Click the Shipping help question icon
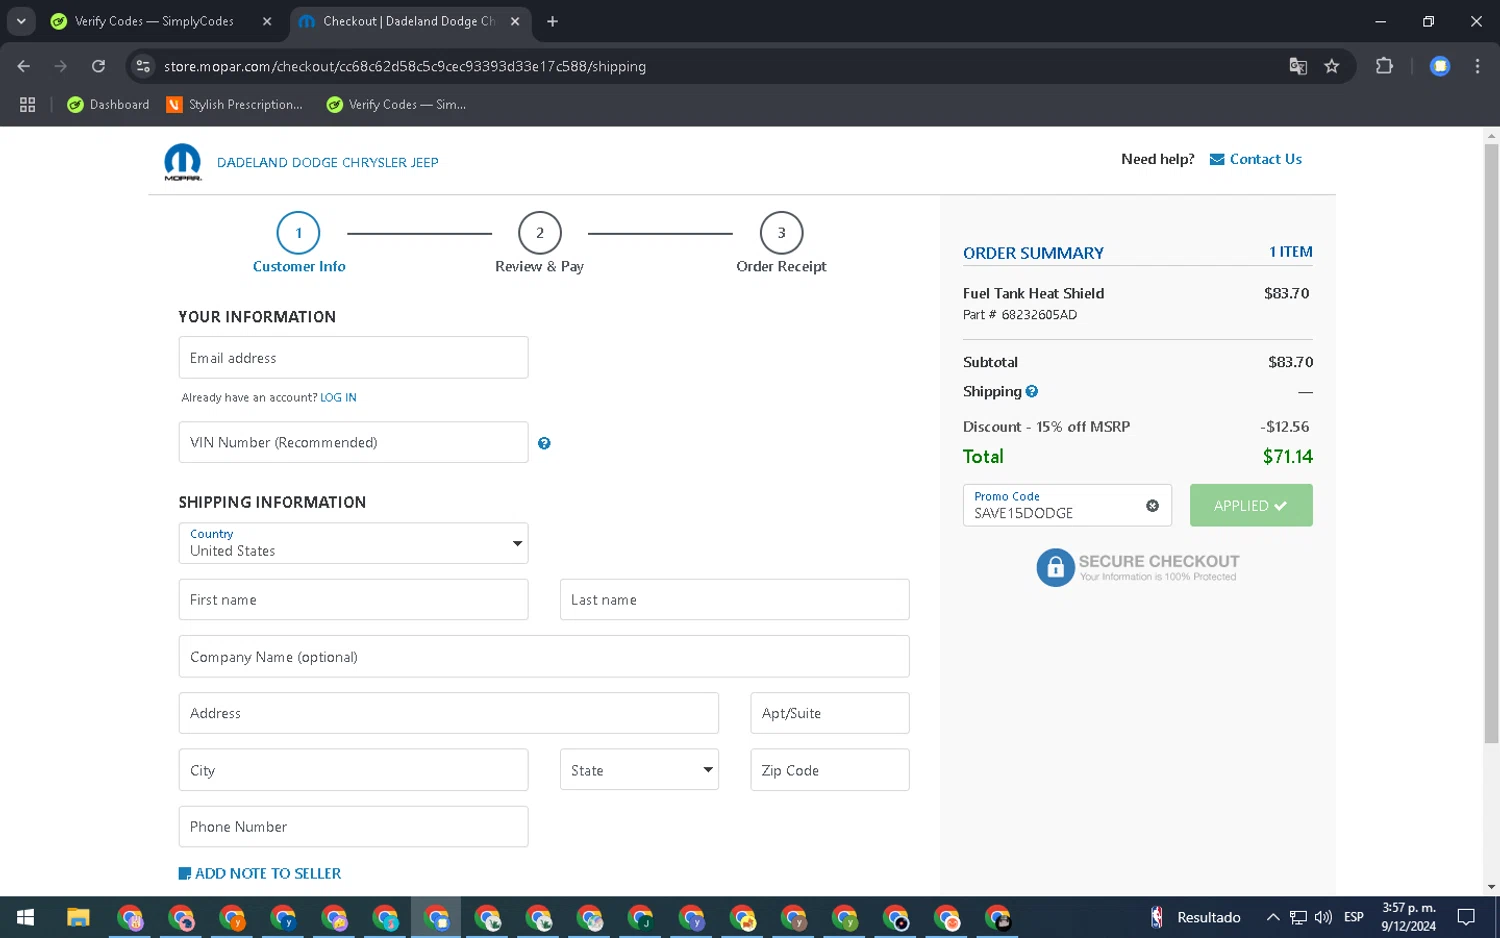The height and width of the screenshot is (938, 1500). point(1032,392)
